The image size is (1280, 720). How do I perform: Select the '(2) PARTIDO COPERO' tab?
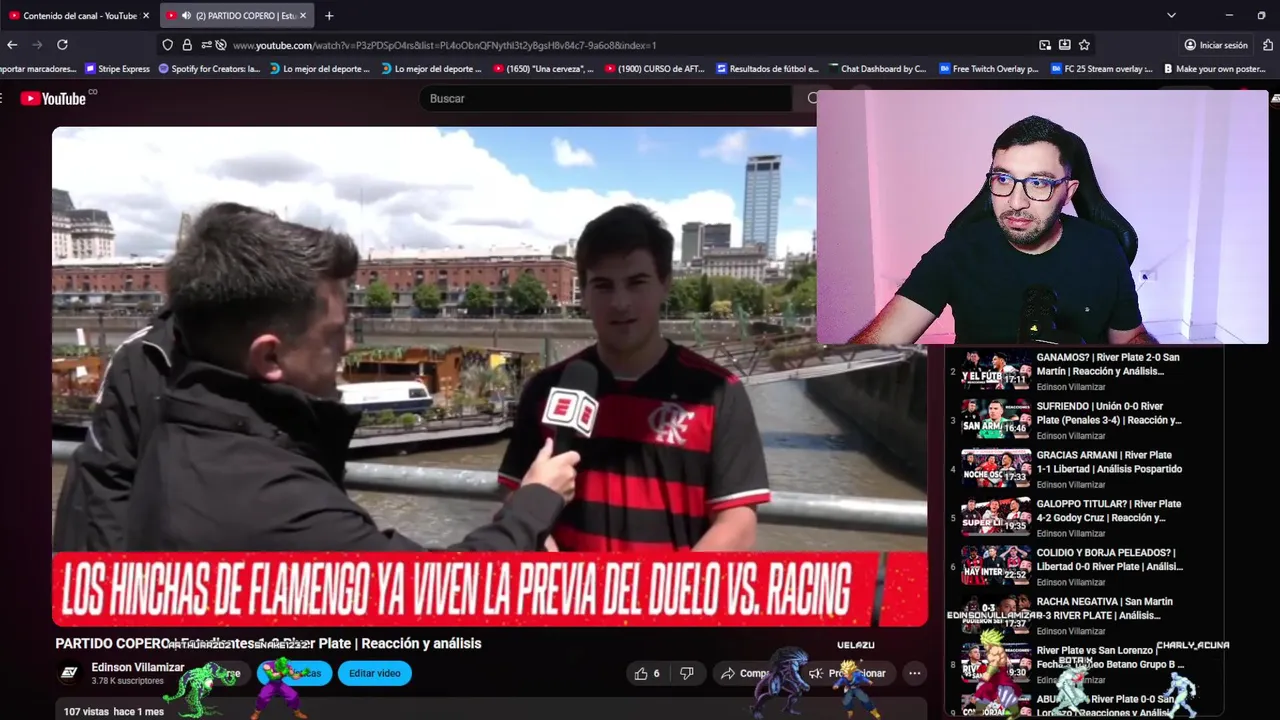(x=237, y=16)
